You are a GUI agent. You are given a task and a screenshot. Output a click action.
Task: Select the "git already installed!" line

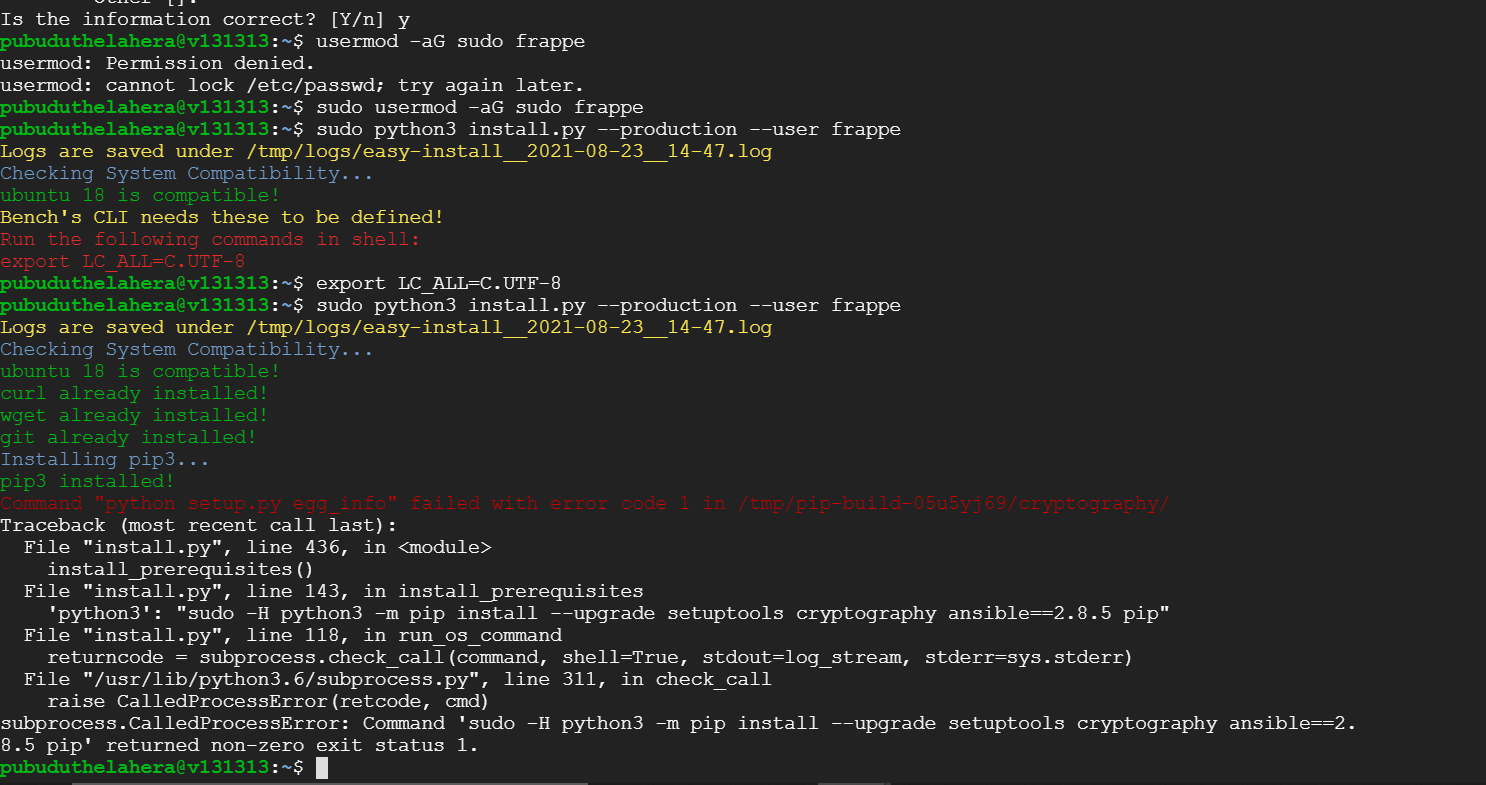click(x=128, y=437)
